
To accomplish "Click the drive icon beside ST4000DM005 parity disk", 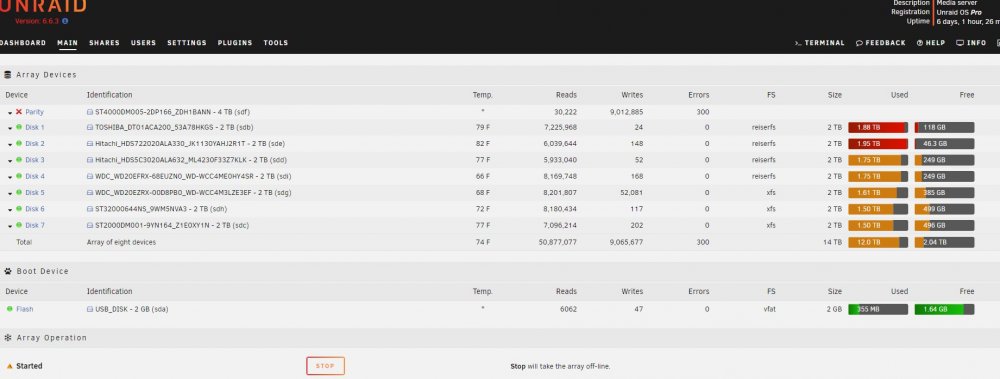I will click(x=90, y=112).
